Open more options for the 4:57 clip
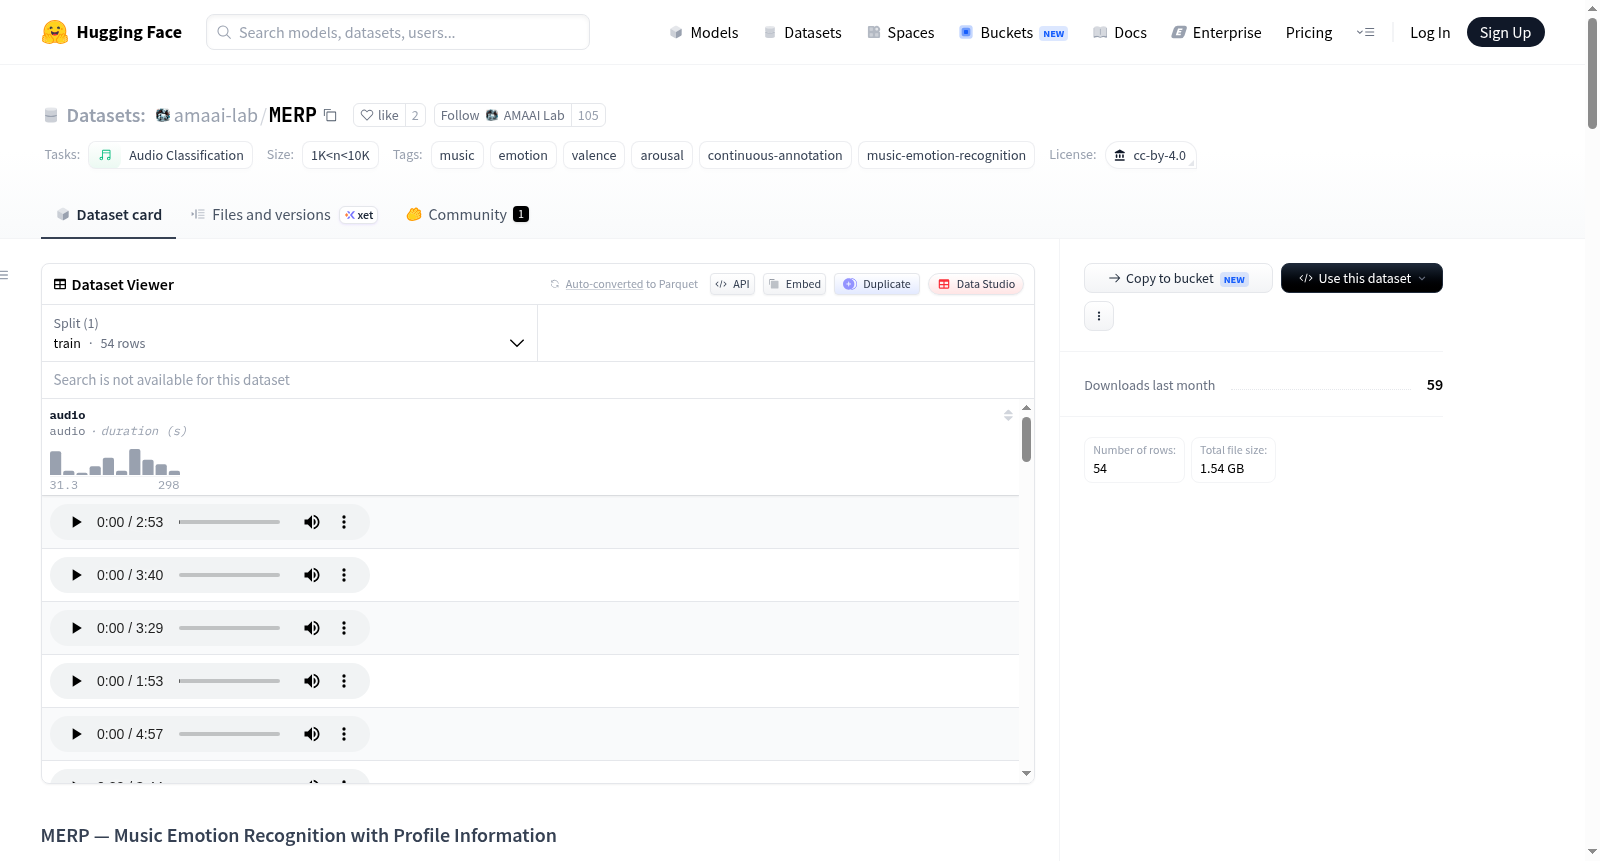This screenshot has width=1600, height=861. coord(344,734)
